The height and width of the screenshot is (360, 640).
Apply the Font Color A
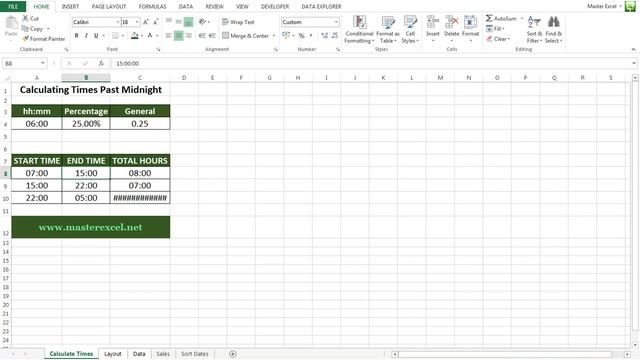pos(150,36)
